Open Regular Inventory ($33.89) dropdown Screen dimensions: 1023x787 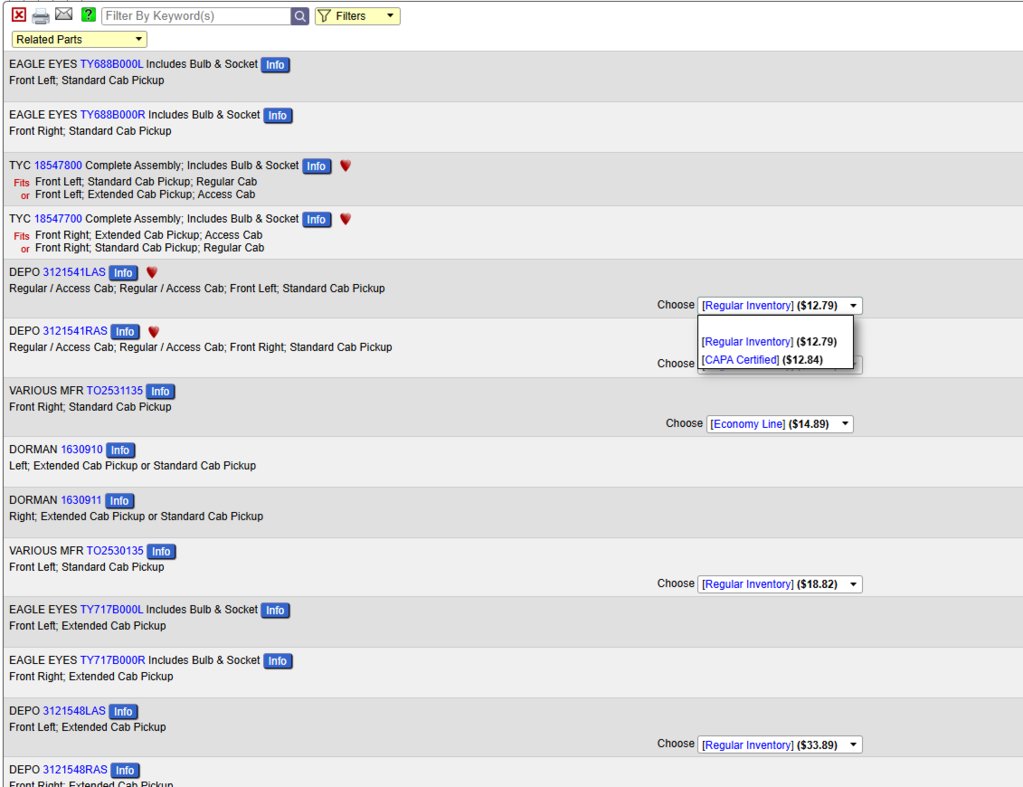(x=780, y=745)
